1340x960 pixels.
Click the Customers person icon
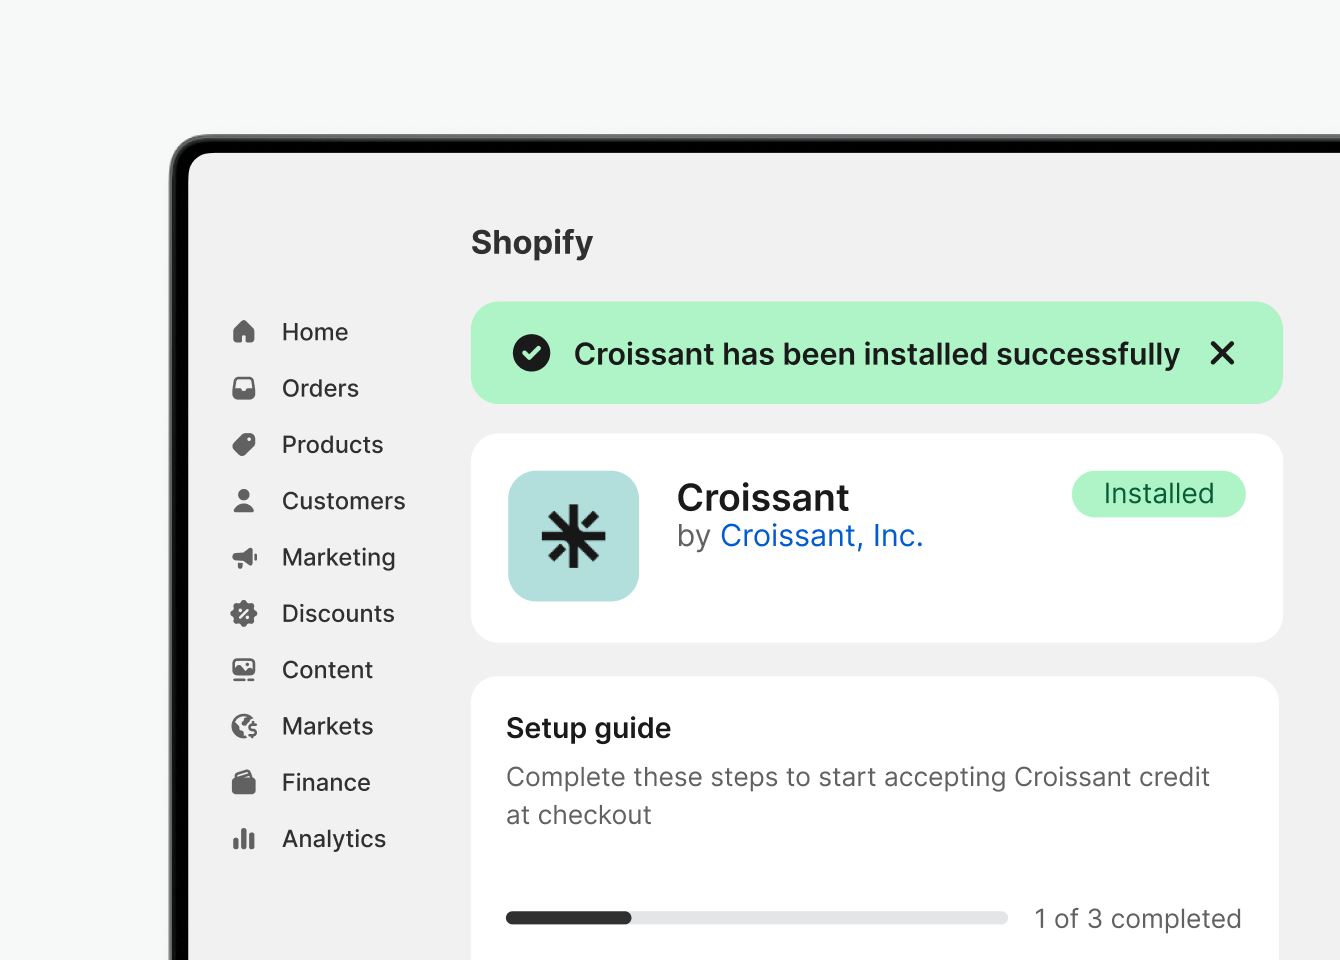[x=244, y=501]
